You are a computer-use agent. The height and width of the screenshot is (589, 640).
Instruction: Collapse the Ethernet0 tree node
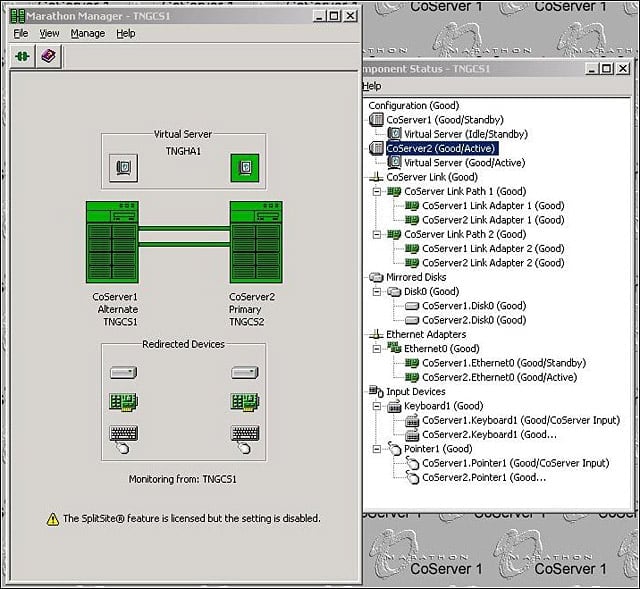click(377, 349)
